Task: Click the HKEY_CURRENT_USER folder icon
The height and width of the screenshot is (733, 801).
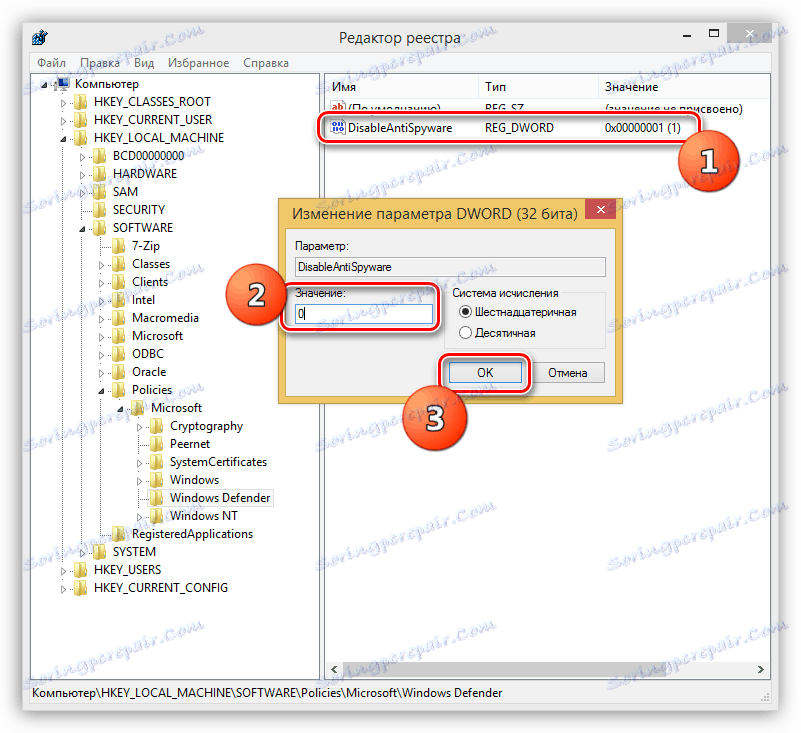Action: (81, 120)
